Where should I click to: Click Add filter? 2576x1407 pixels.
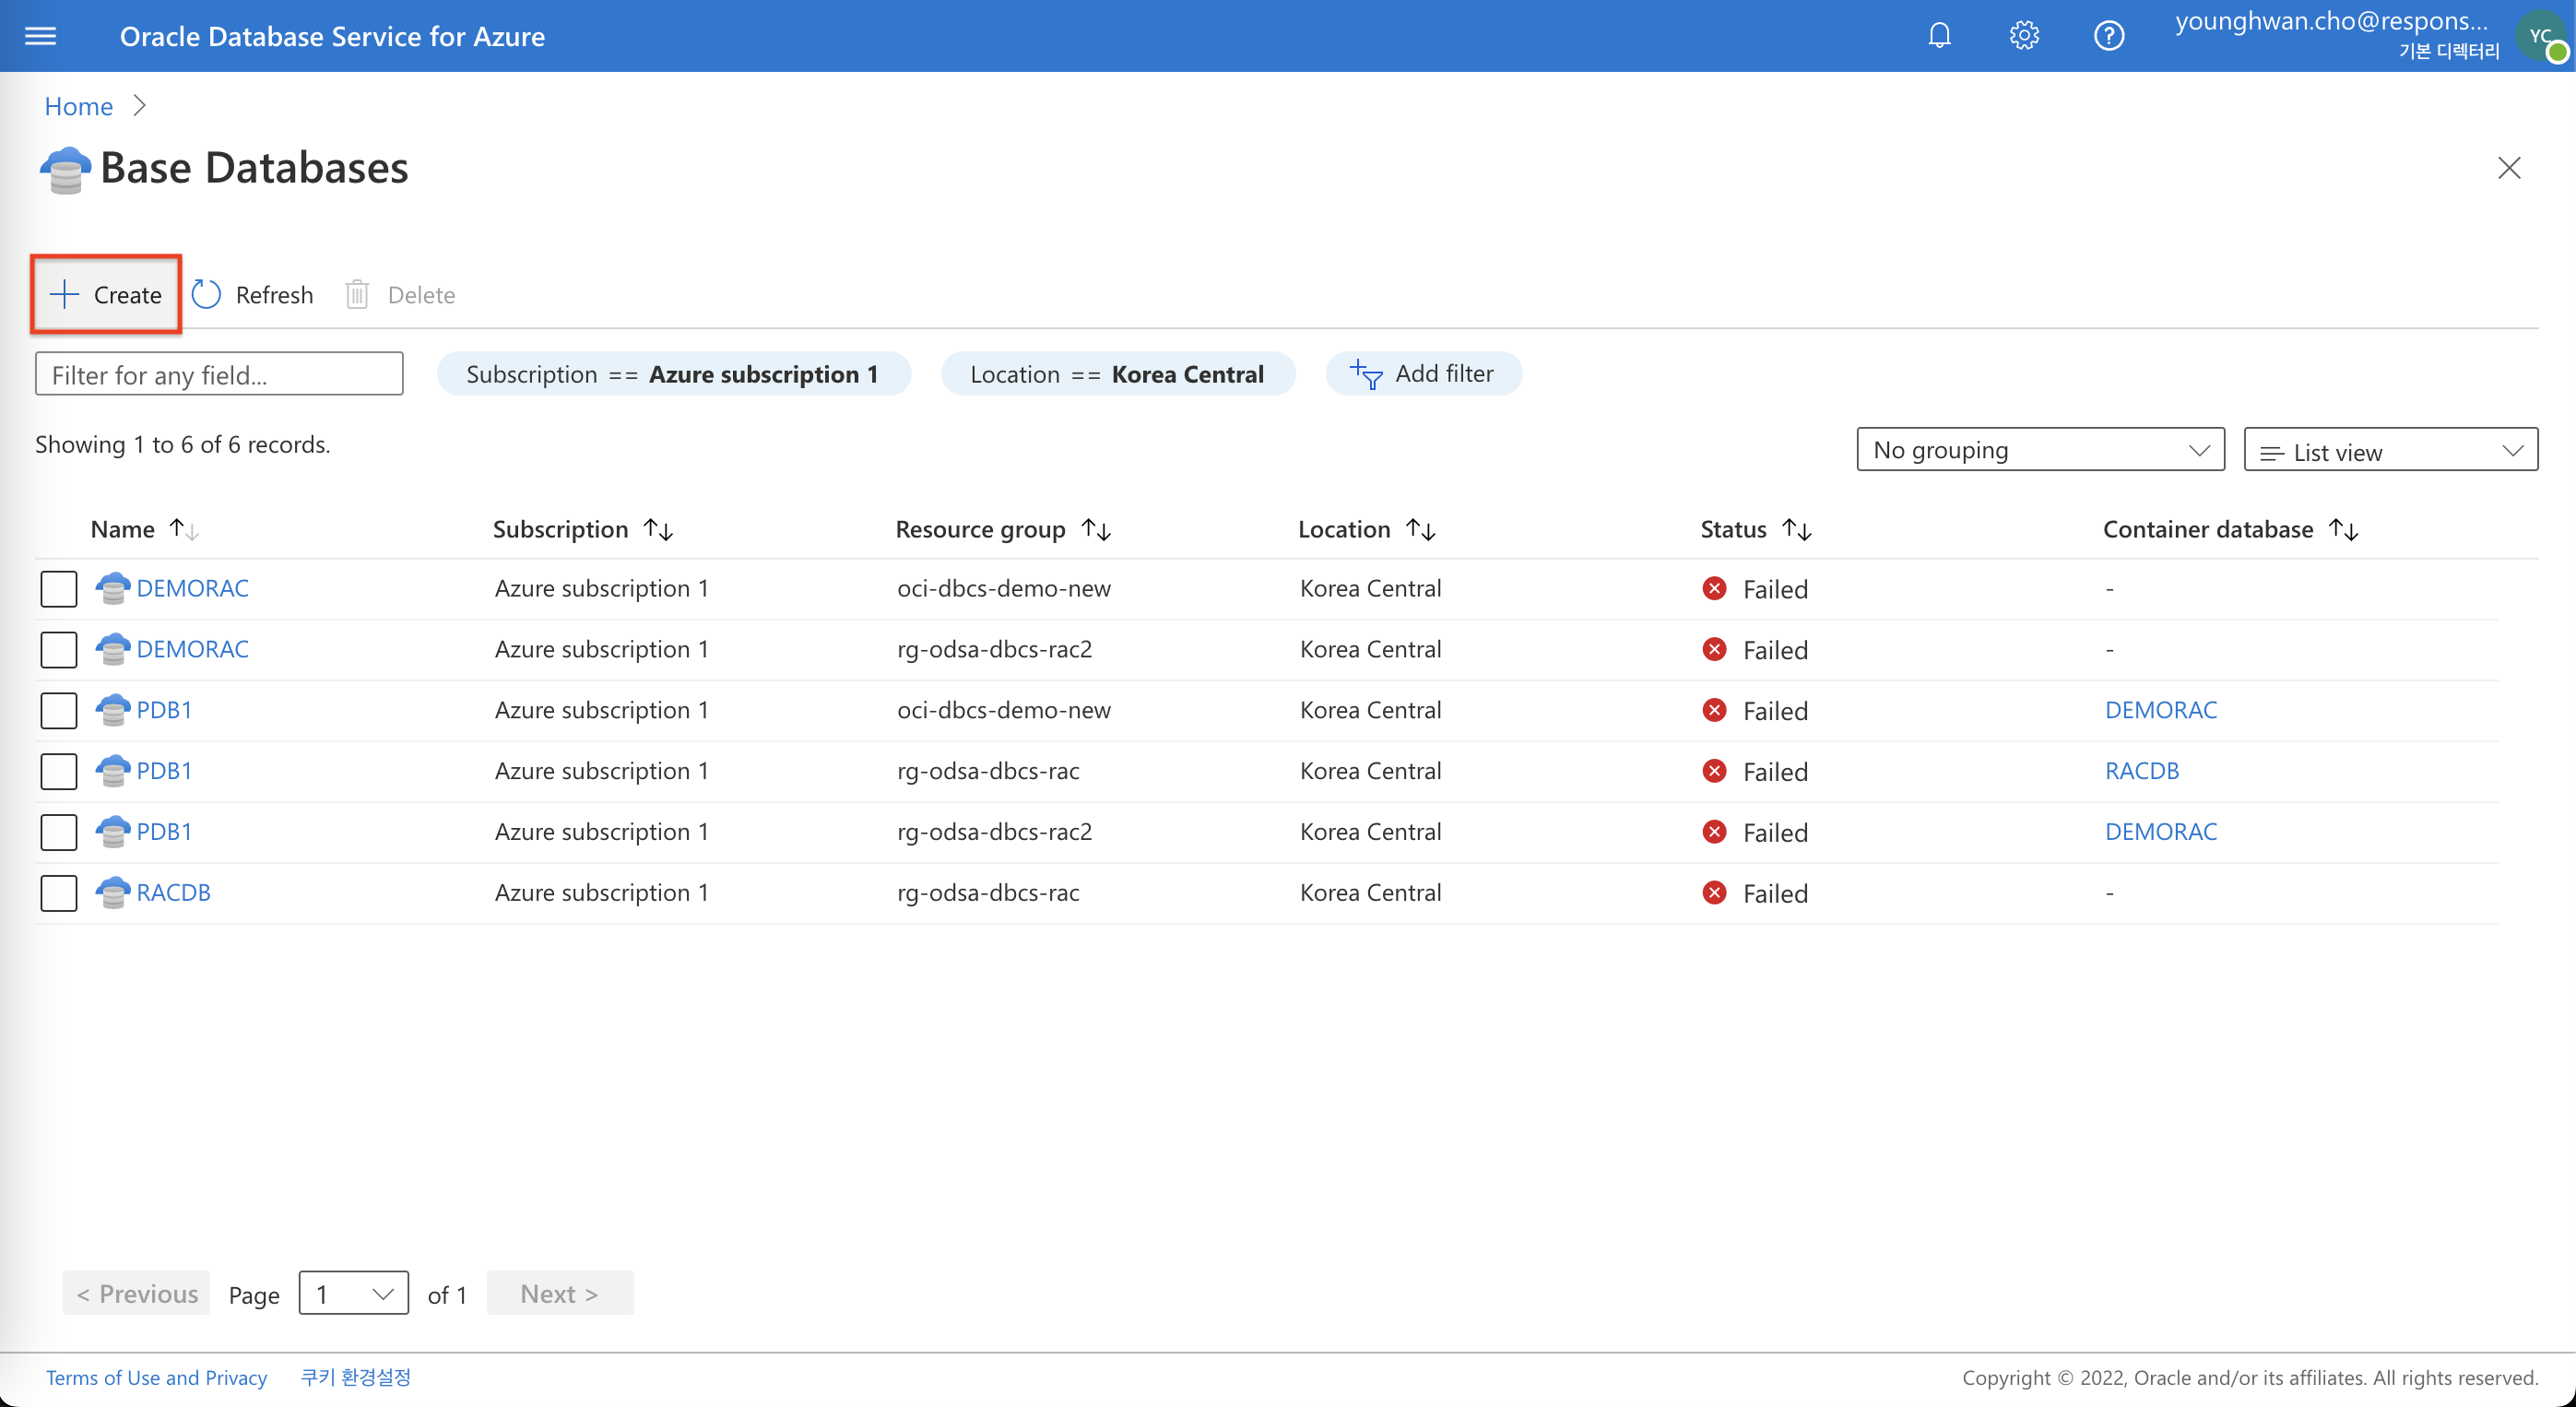click(x=1423, y=374)
